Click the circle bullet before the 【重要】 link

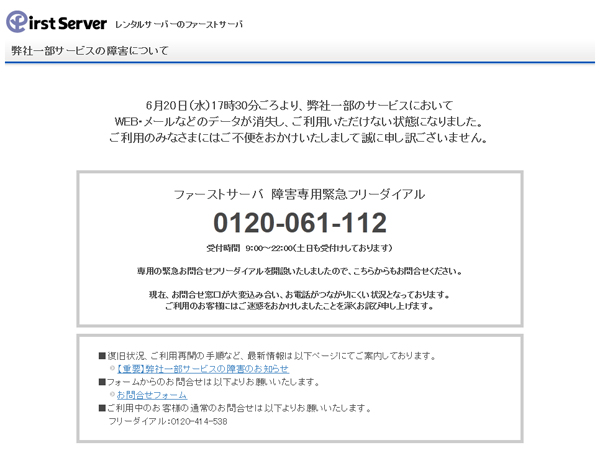[x=112, y=369]
